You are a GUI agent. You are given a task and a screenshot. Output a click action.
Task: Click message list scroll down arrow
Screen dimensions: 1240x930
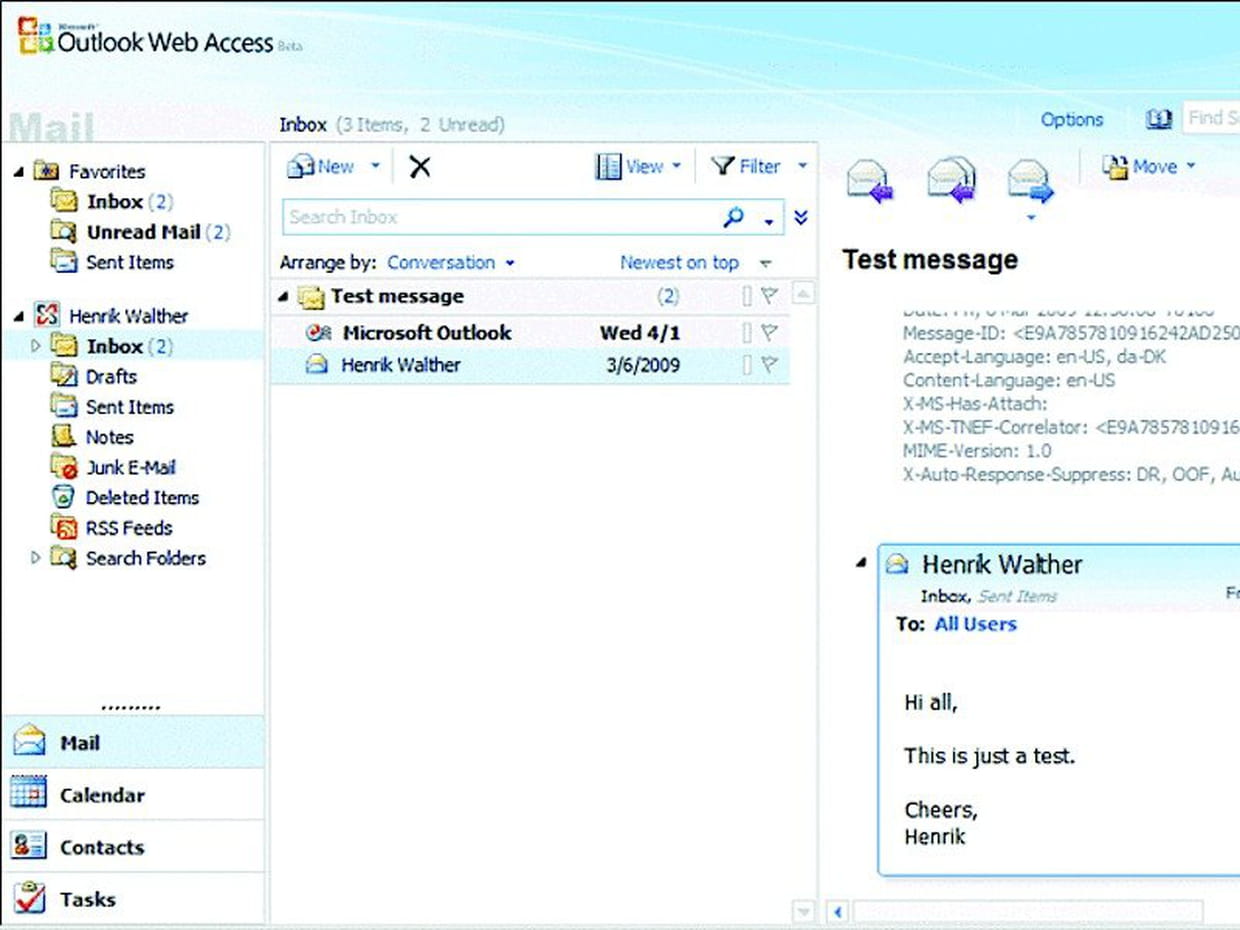[803, 911]
